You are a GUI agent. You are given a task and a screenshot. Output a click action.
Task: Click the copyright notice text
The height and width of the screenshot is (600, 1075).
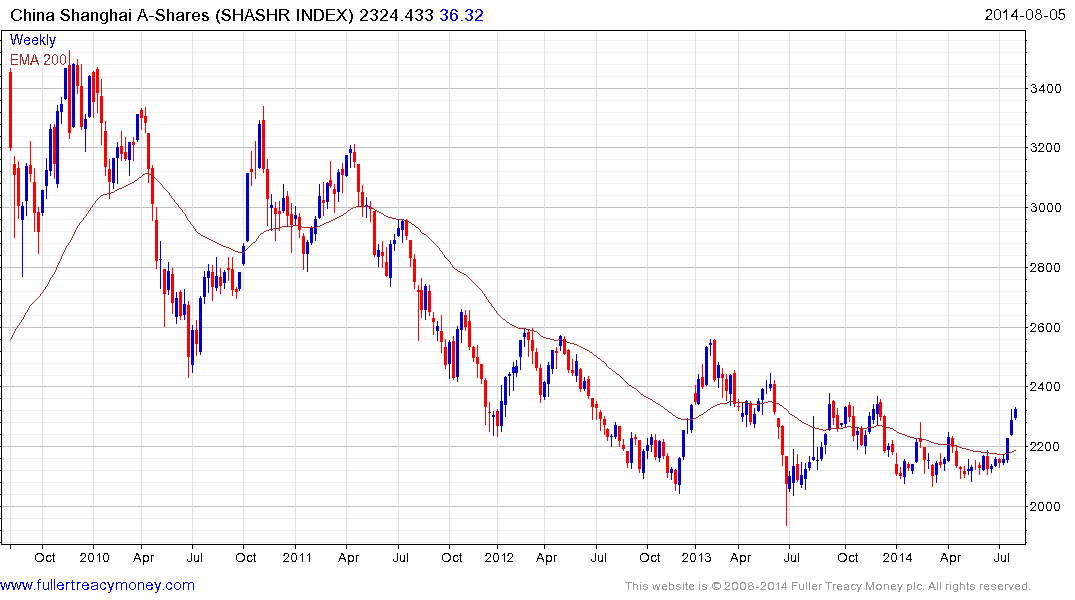point(828,586)
